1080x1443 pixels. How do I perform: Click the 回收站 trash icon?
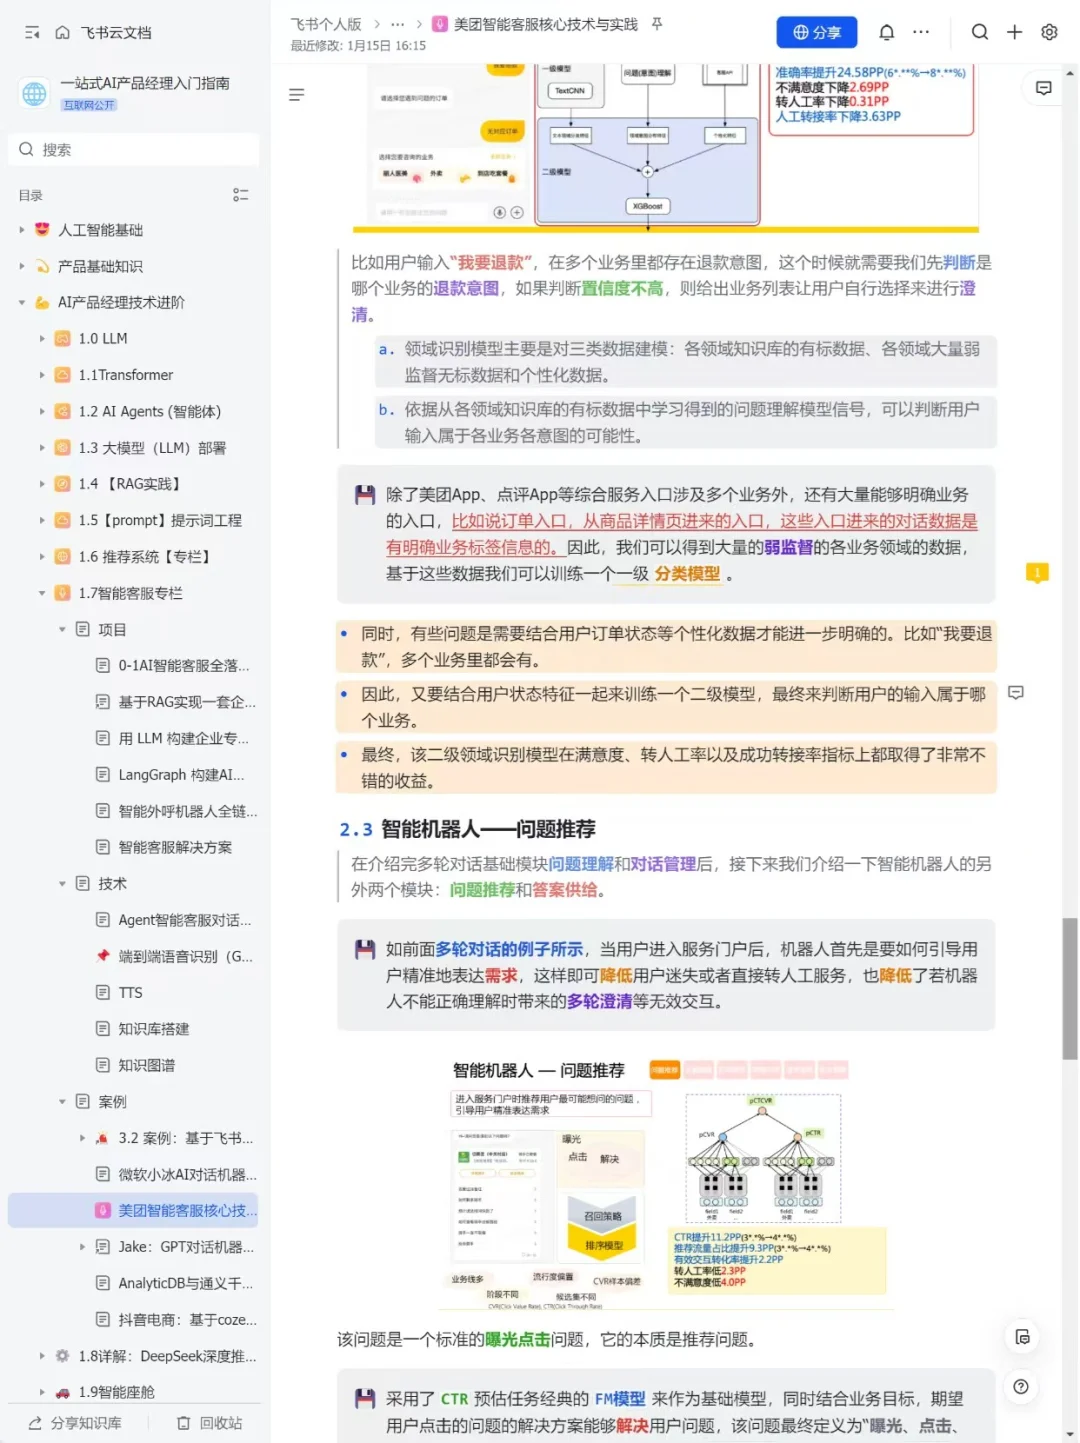[184, 1423]
